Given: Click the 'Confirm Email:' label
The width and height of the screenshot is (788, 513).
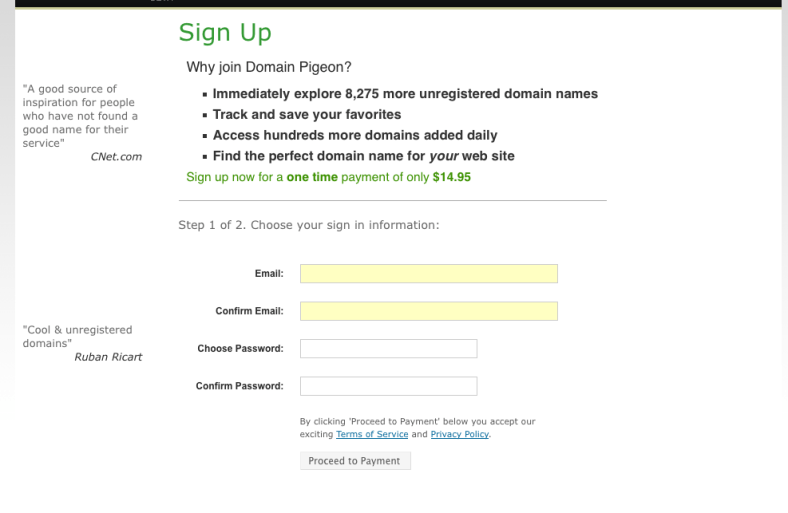Looking at the screenshot, I should [249, 311].
